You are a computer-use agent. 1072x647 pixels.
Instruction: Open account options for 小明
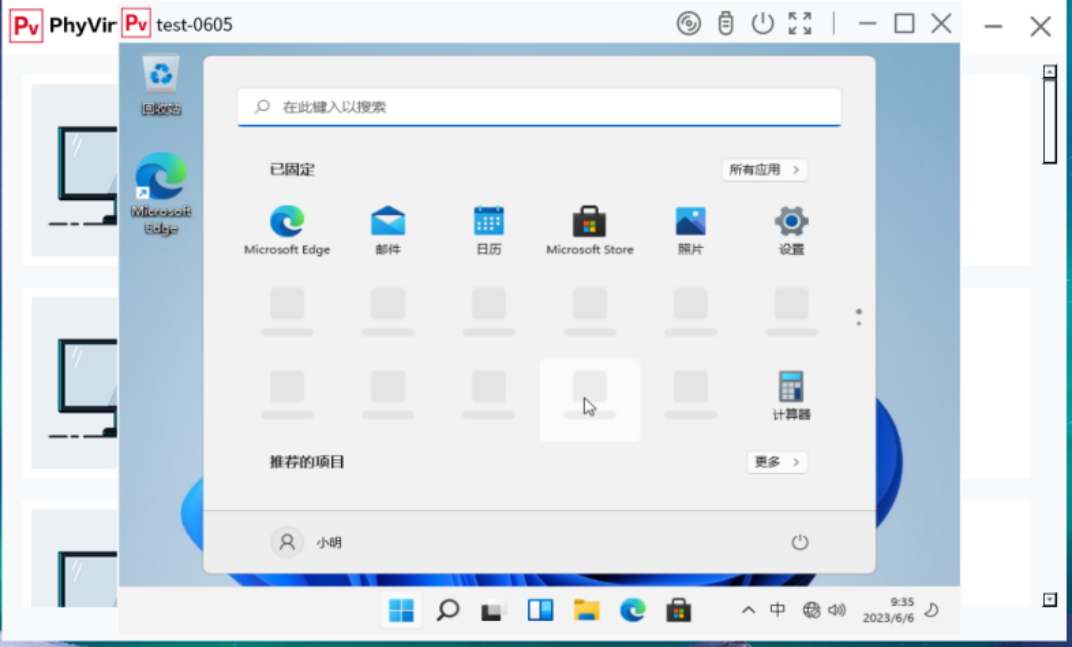pos(308,541)
